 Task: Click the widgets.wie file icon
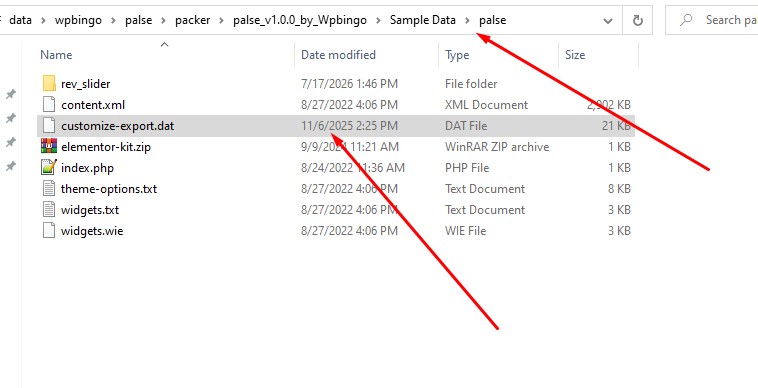(49, 230)
